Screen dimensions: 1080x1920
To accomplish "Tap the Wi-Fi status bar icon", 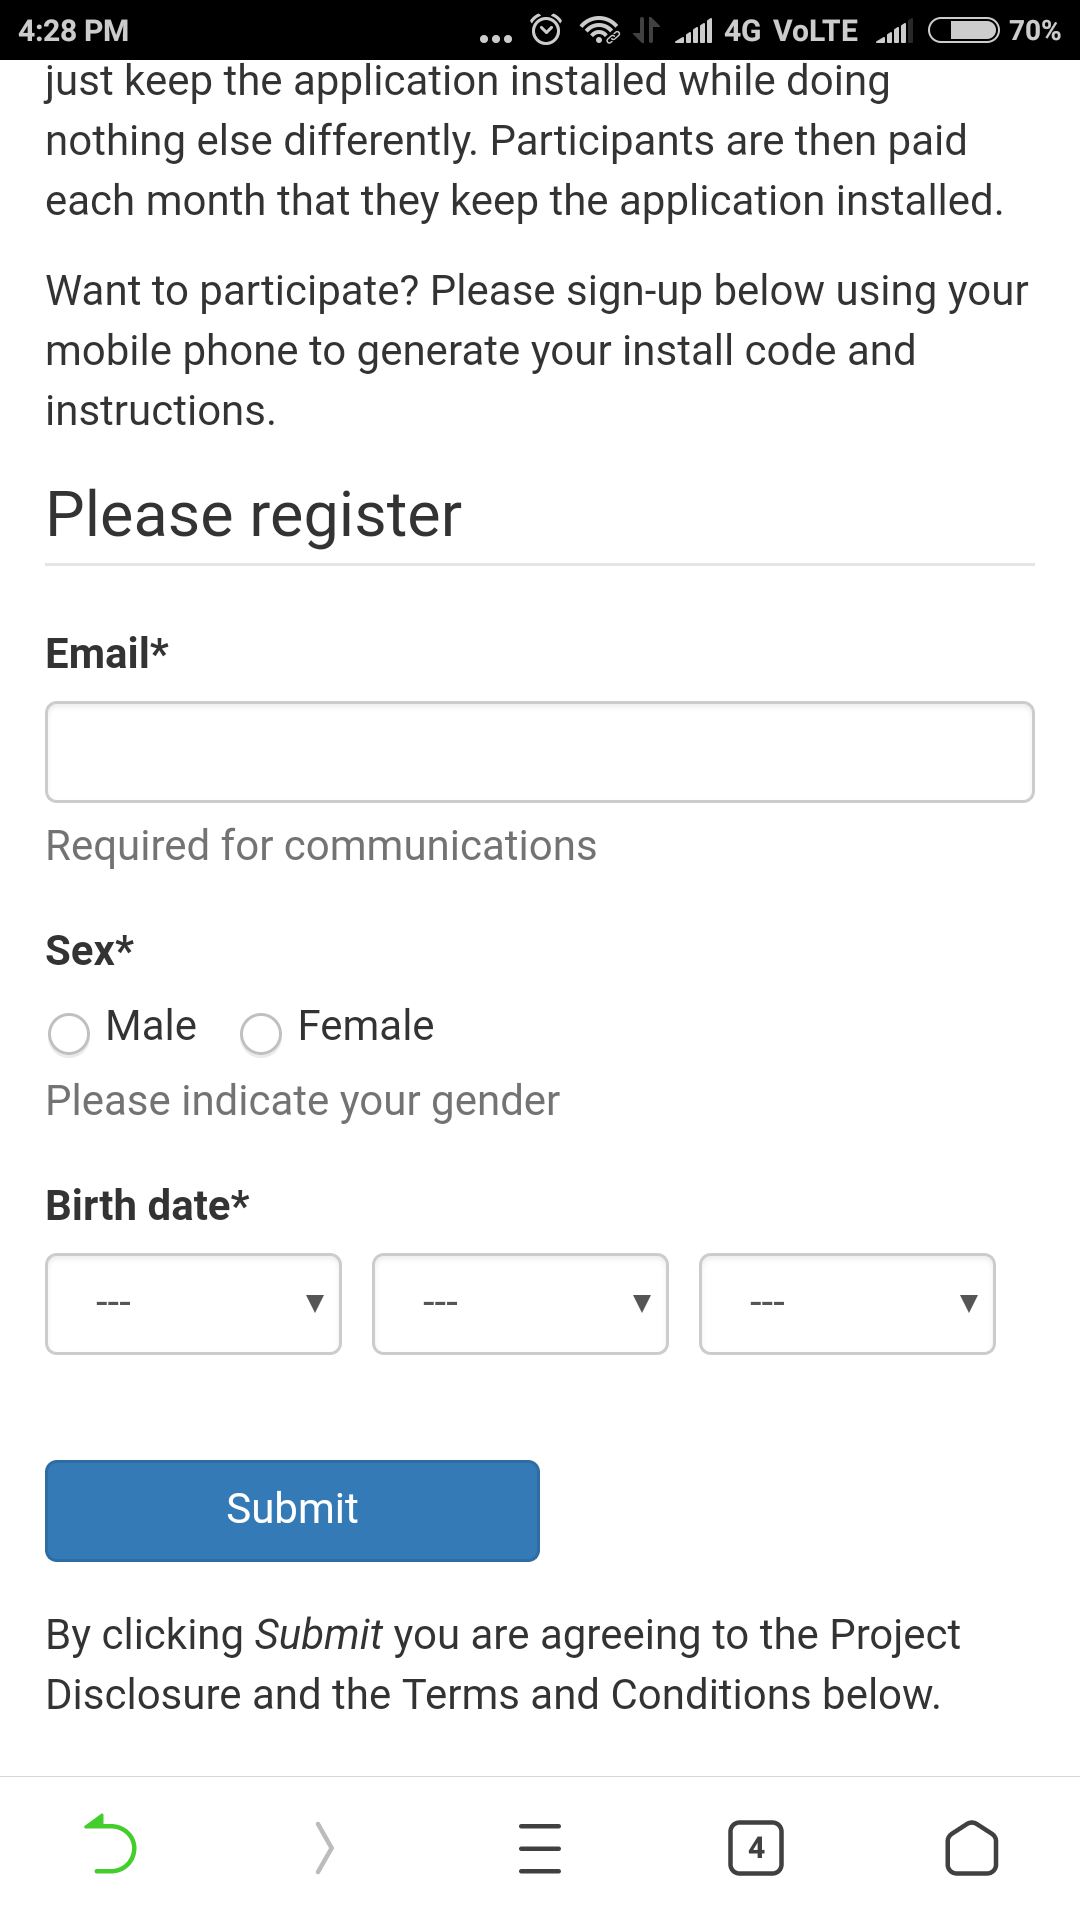I will click(x=599, y=30).
